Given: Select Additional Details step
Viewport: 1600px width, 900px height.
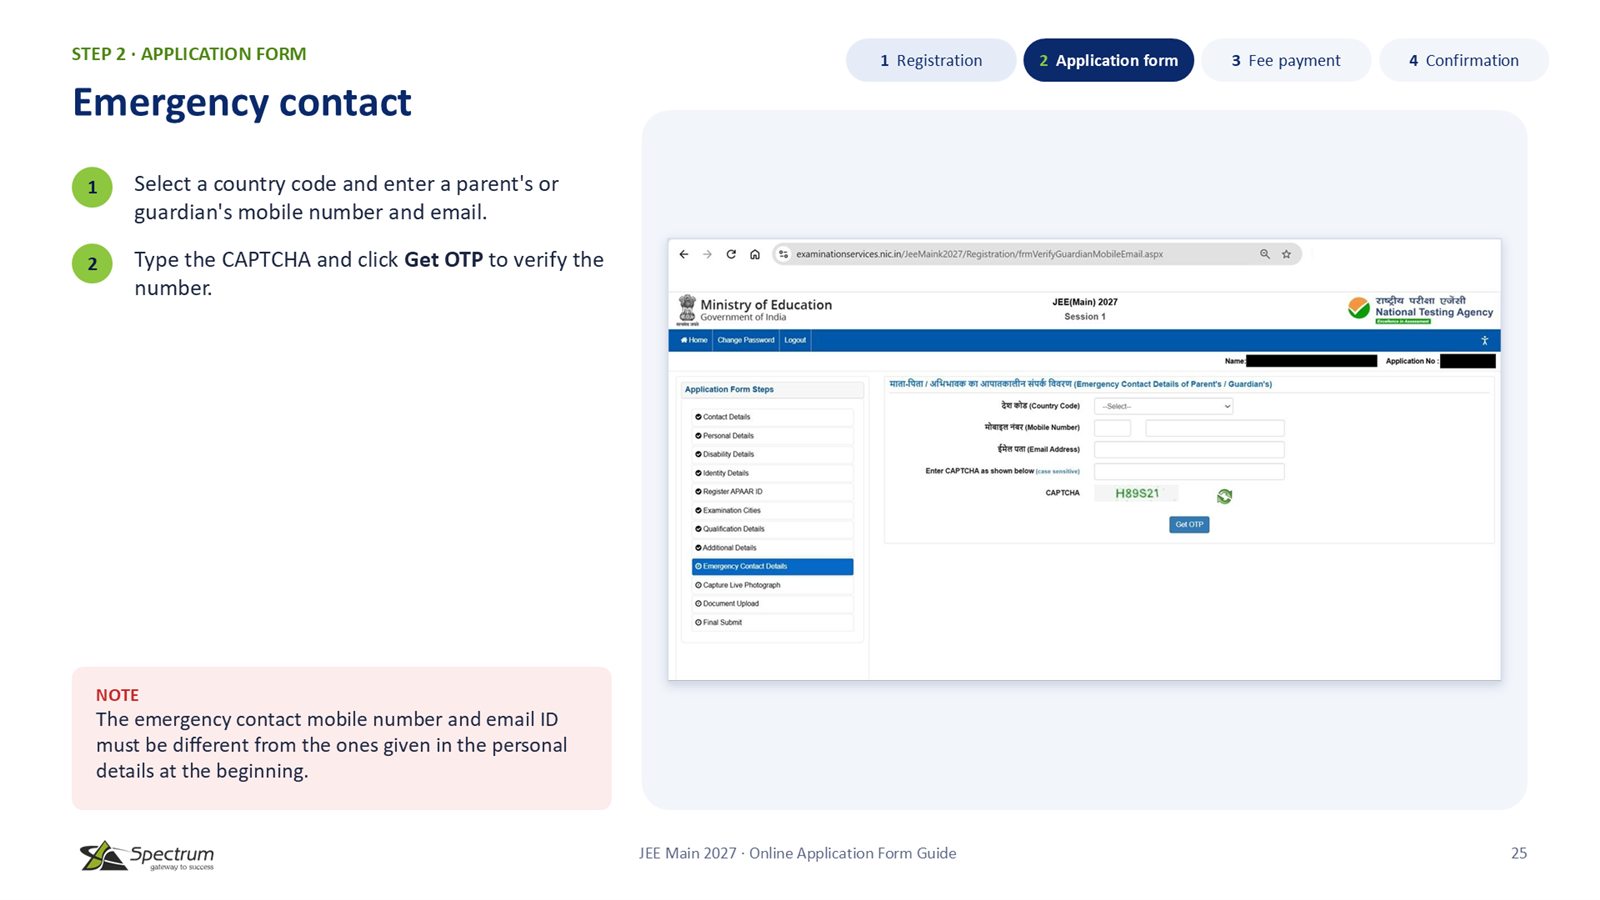Looking at the screenshot, I should 772,548.
